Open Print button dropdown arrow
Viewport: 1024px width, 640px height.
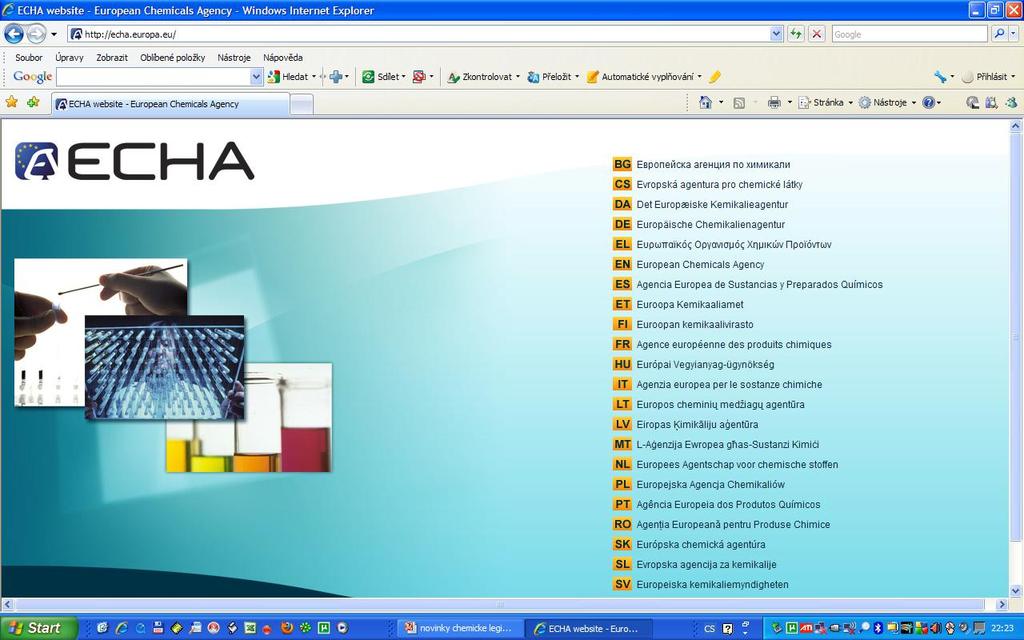point(789,103)
